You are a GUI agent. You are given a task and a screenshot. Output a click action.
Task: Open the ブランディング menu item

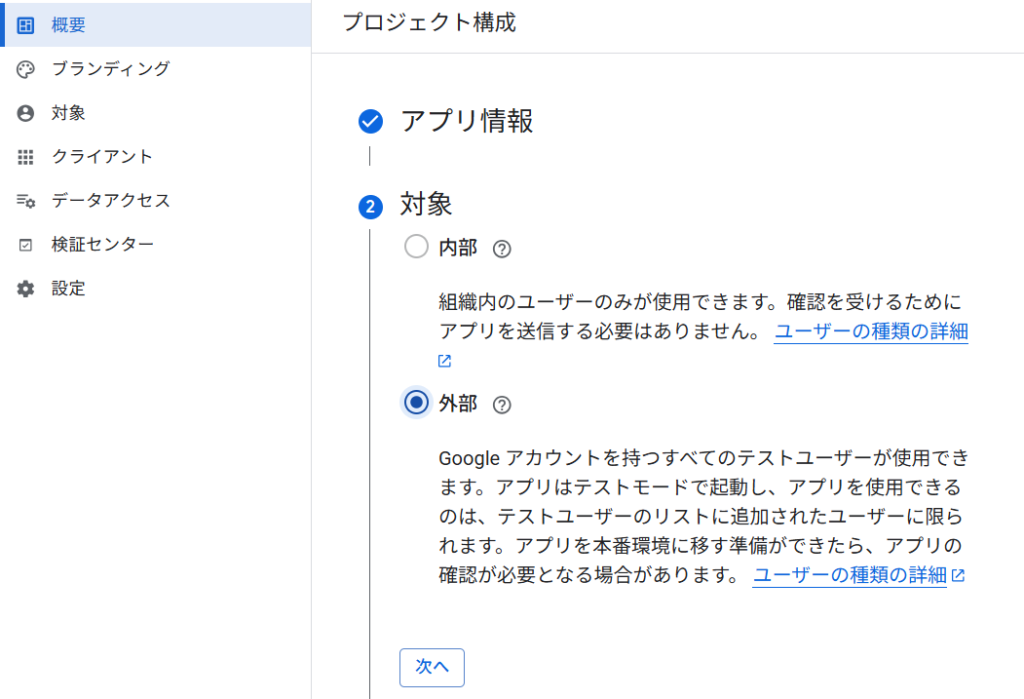click(x=110, y=69)
